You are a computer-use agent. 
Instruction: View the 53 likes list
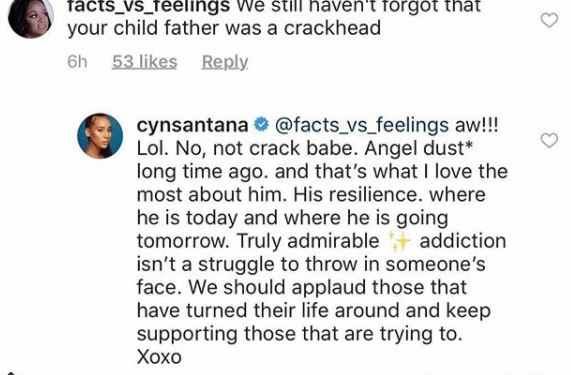[x=145, y=62]
